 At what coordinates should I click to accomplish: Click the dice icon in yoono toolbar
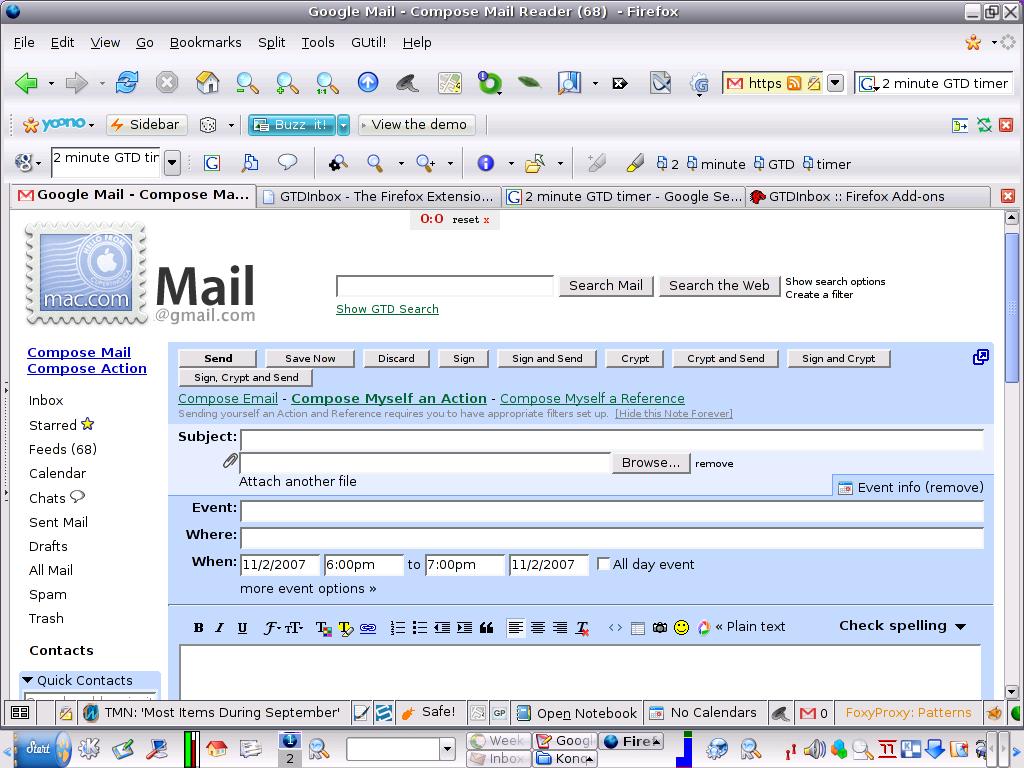point(208,125)
